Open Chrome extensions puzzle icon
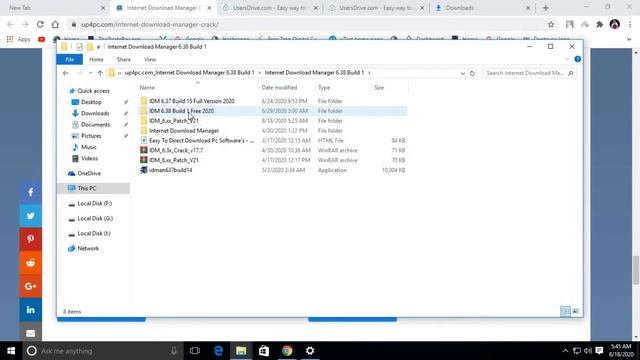640x360 pixels. [600, 24]
